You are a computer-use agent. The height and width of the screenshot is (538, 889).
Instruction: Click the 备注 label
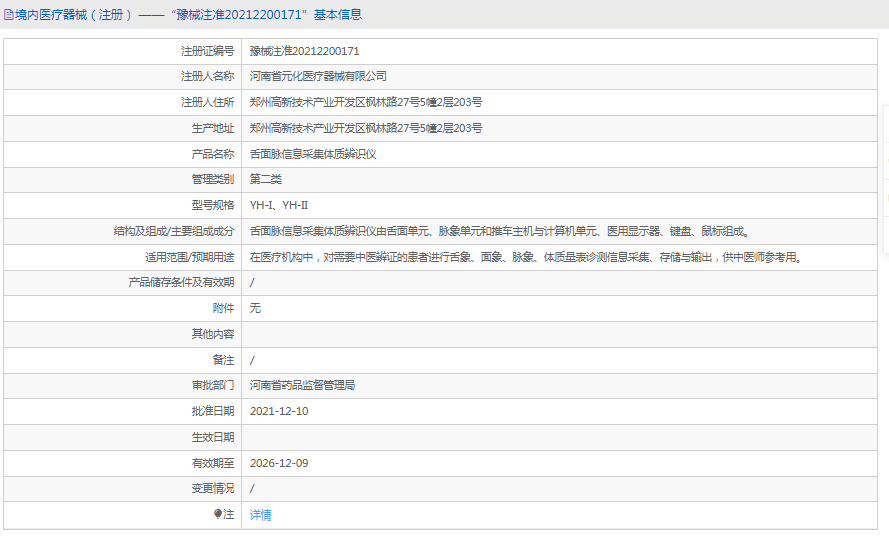223,360
